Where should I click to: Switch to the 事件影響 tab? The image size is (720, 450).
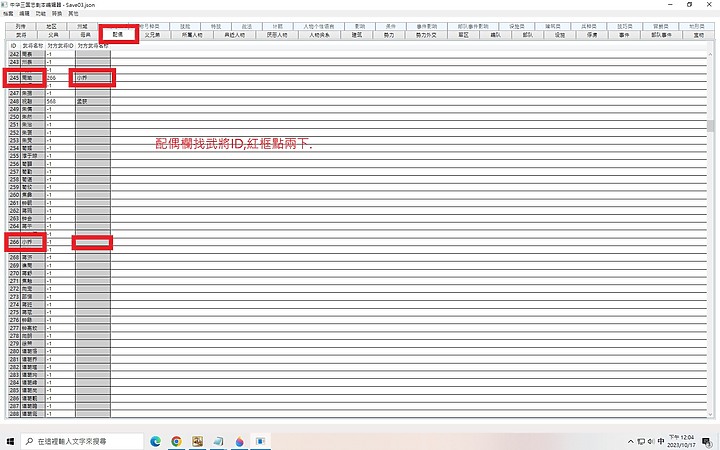[427, 27]
